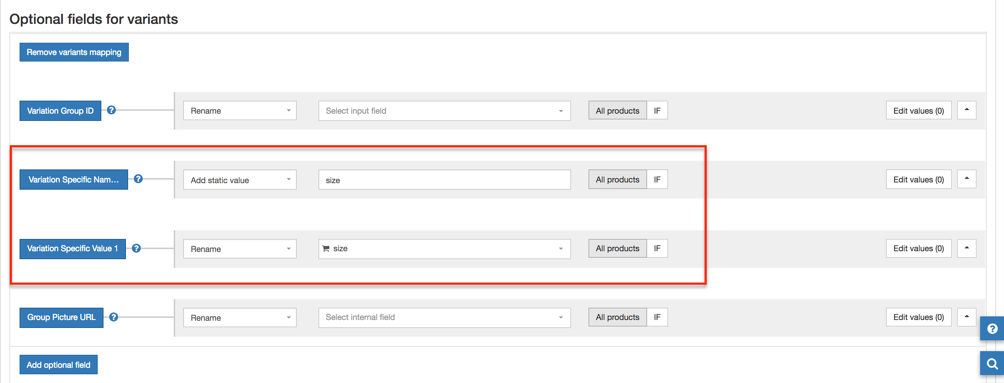
Task: Select IF condition for Variation Specific Name
Action: [657, 180]
